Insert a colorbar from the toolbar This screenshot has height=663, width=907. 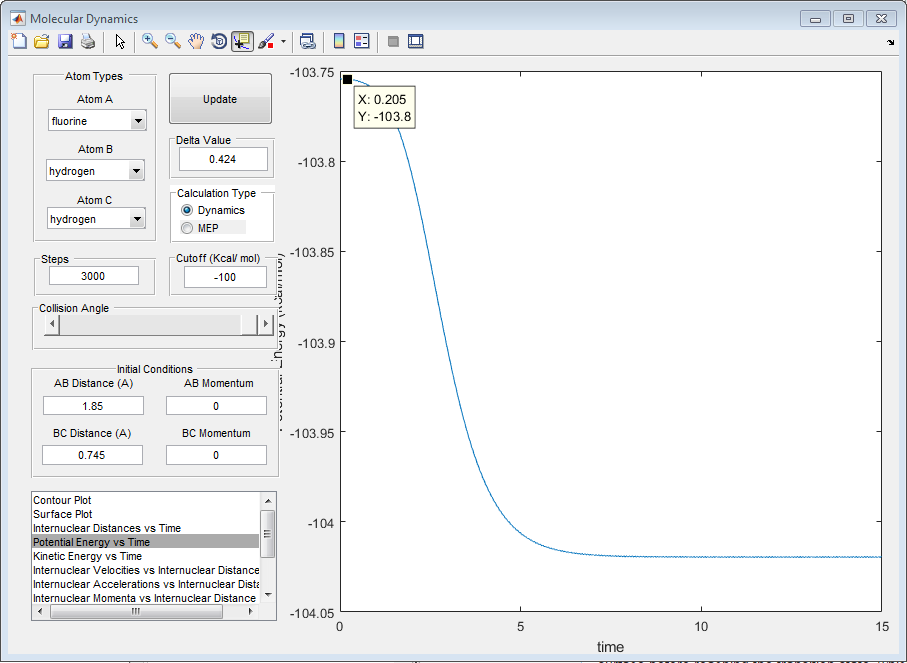(x=339, y=41)
